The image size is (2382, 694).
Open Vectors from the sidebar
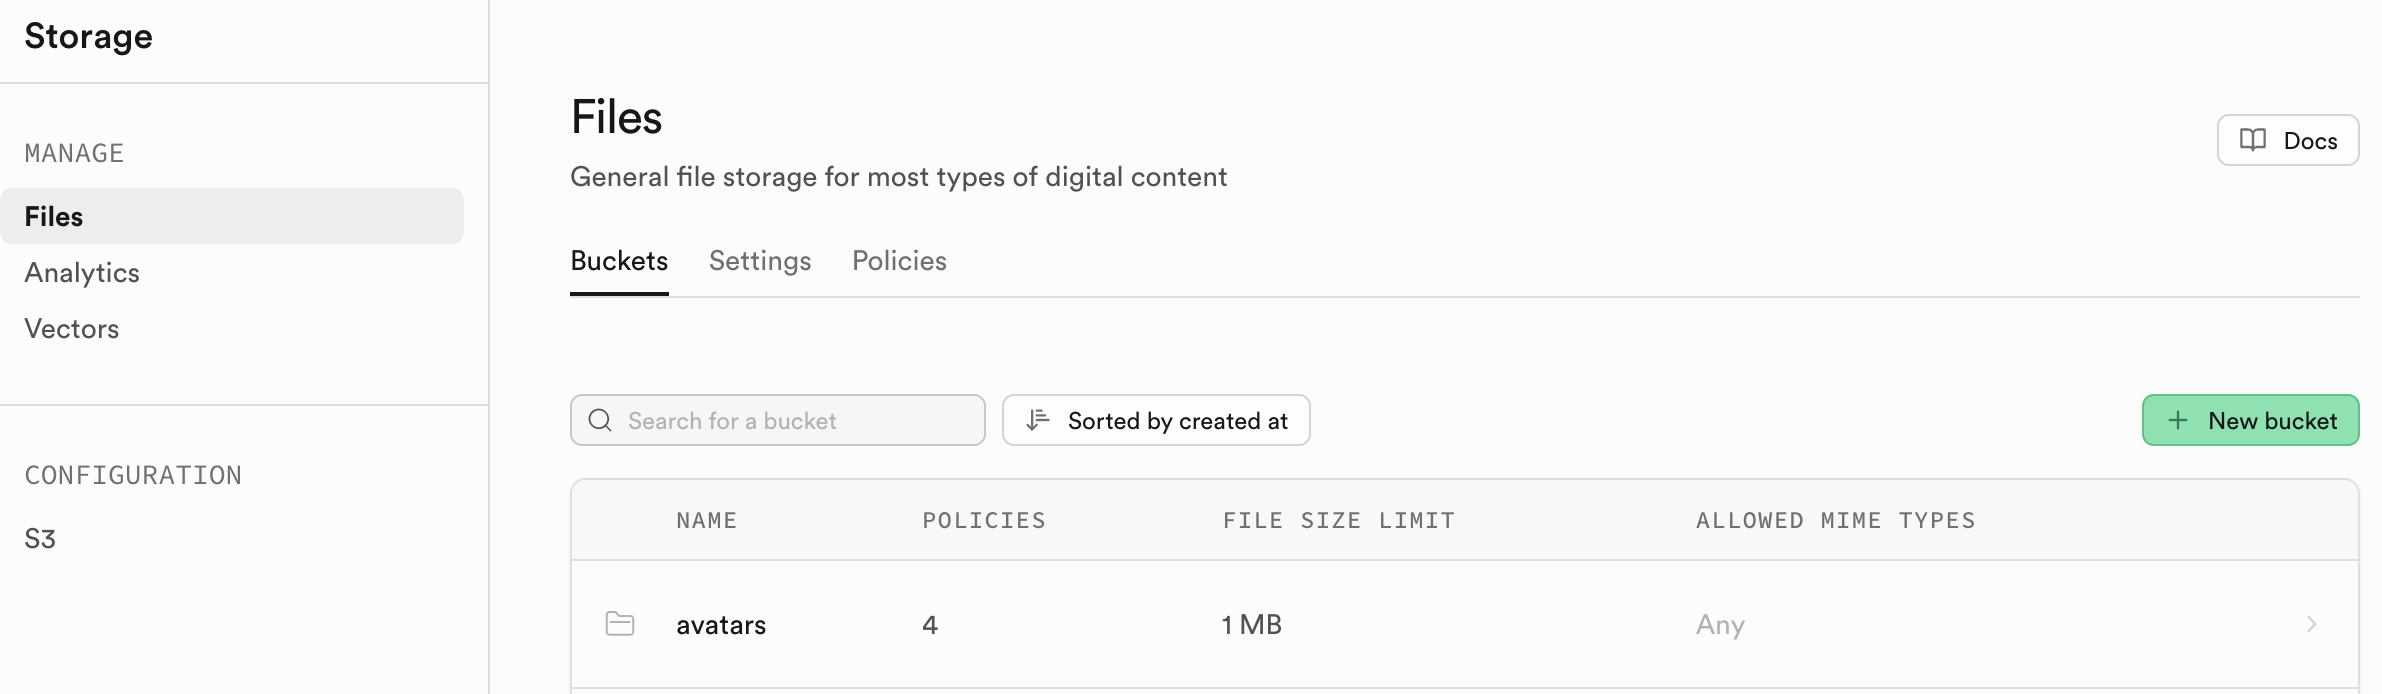click(72, 328)
